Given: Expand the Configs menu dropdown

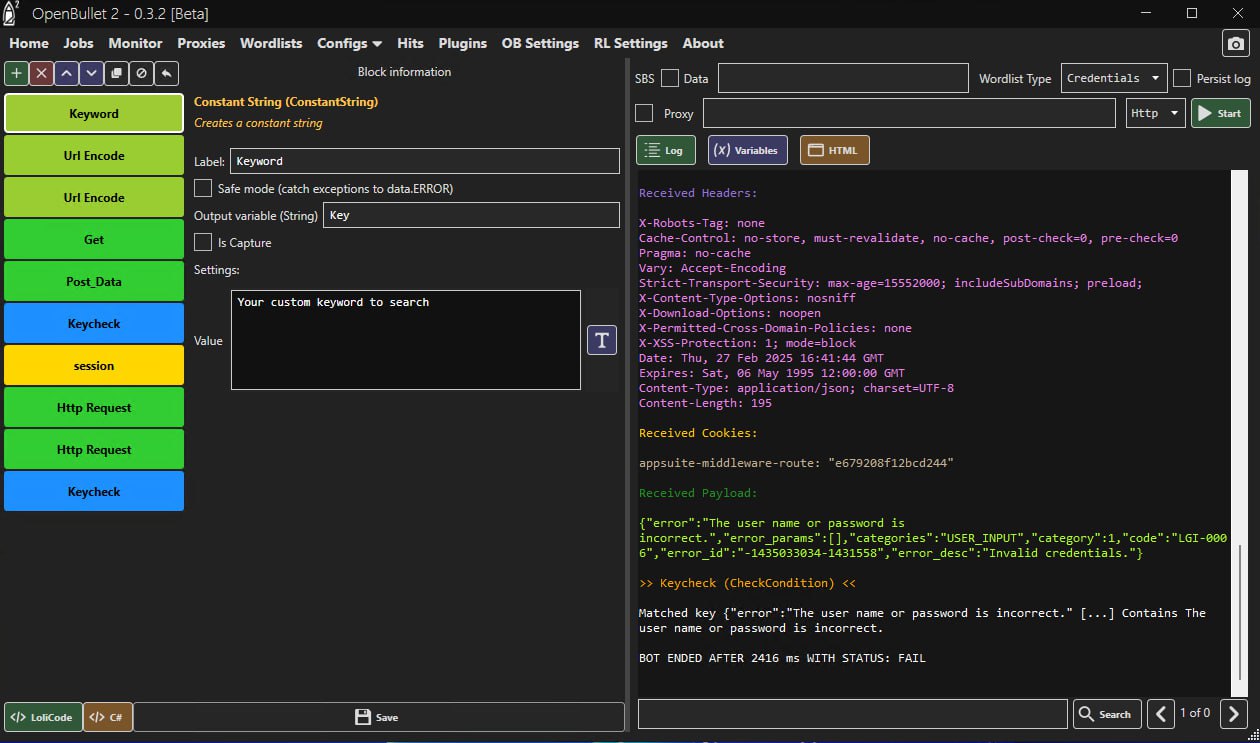Looking at the screenshot, I should [349, 43].
